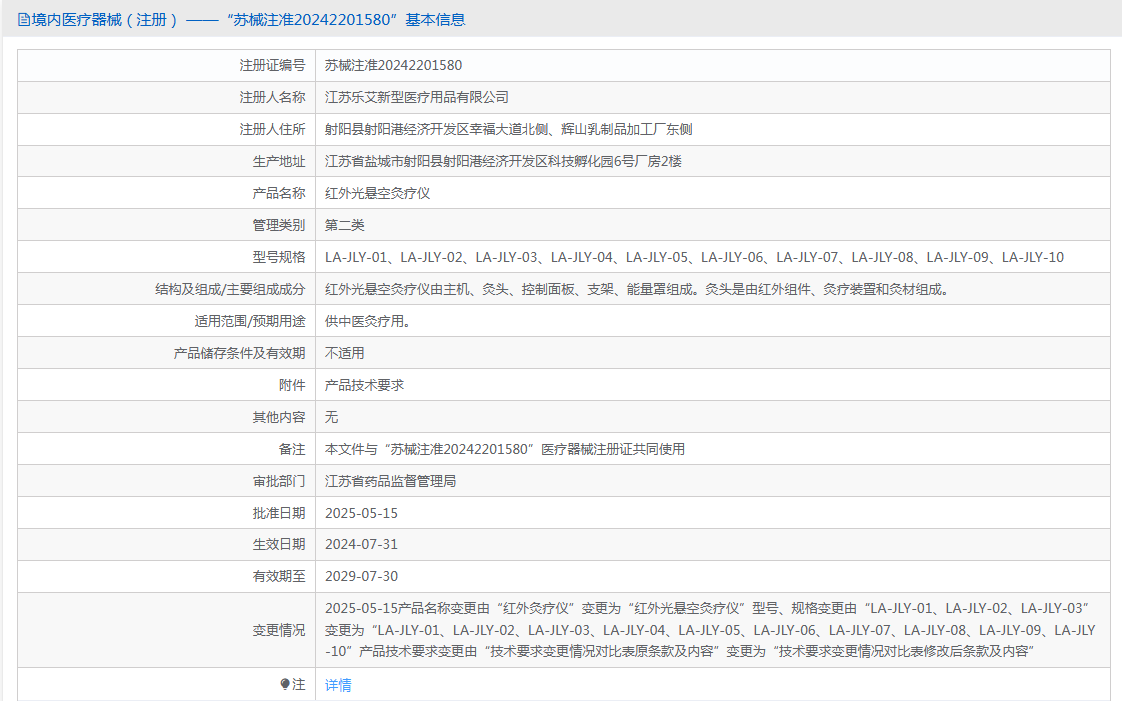The image size is (1122, 701).
Task: Click the 生效日期 label
Action: click(278, 544)
